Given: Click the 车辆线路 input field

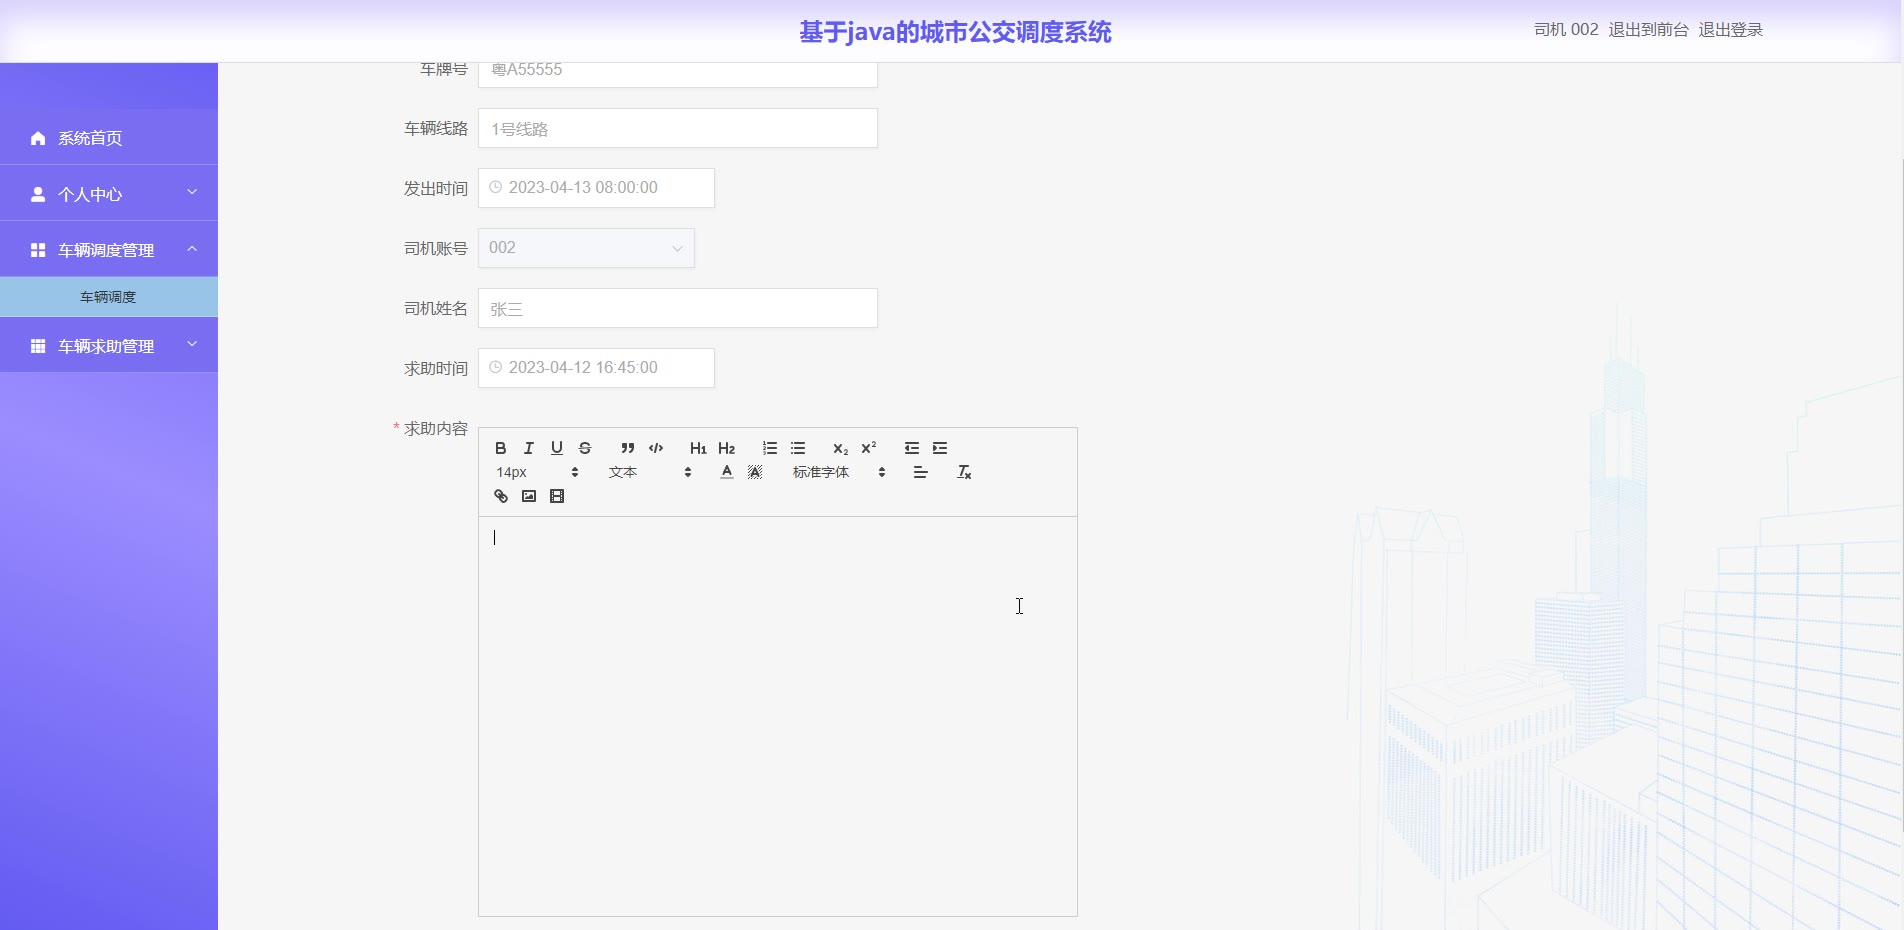Looking at the screenshot, I should click(678, 128).
